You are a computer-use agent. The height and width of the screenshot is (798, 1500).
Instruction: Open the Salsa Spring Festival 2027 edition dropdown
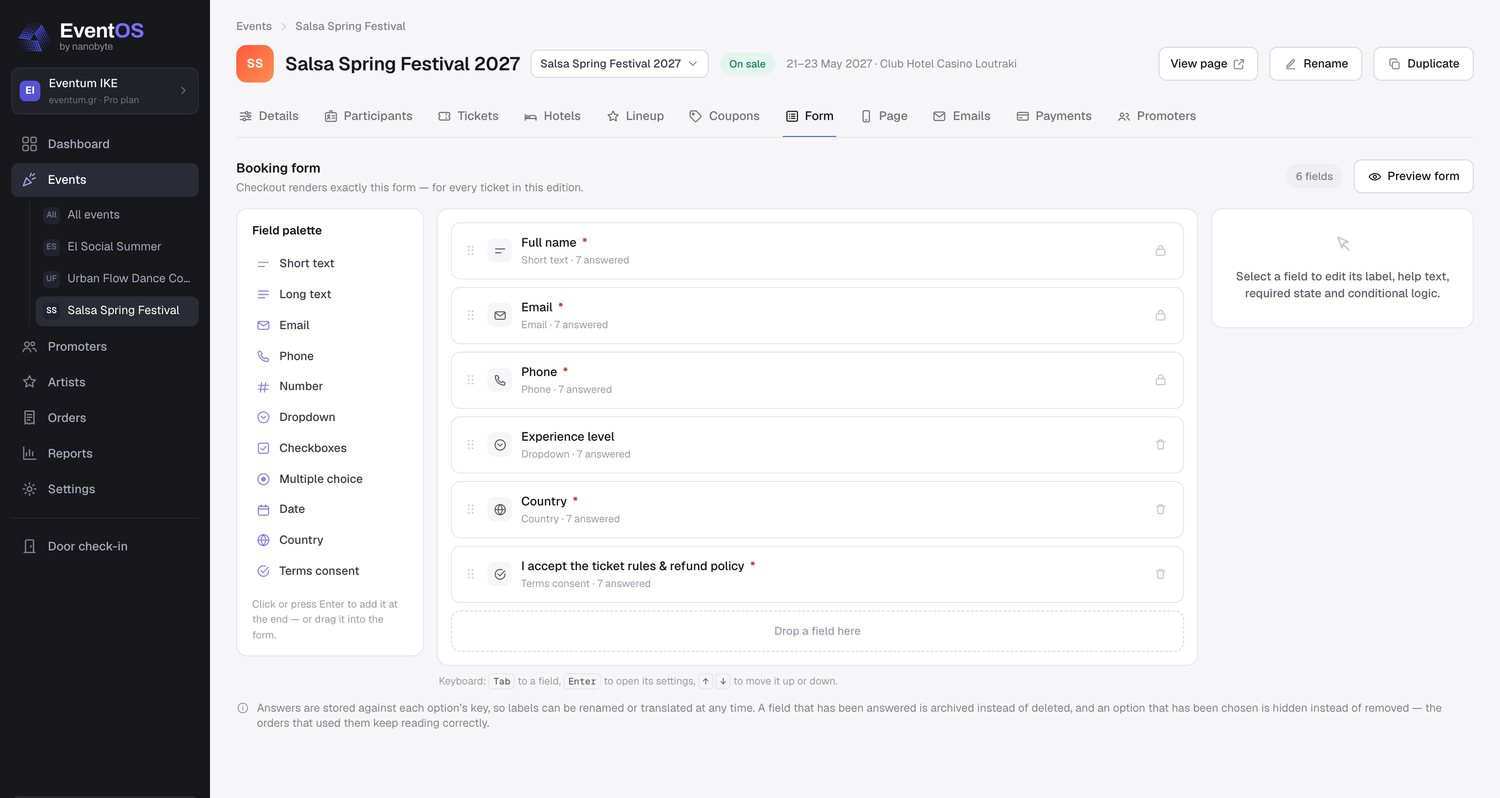pos(619,64)
